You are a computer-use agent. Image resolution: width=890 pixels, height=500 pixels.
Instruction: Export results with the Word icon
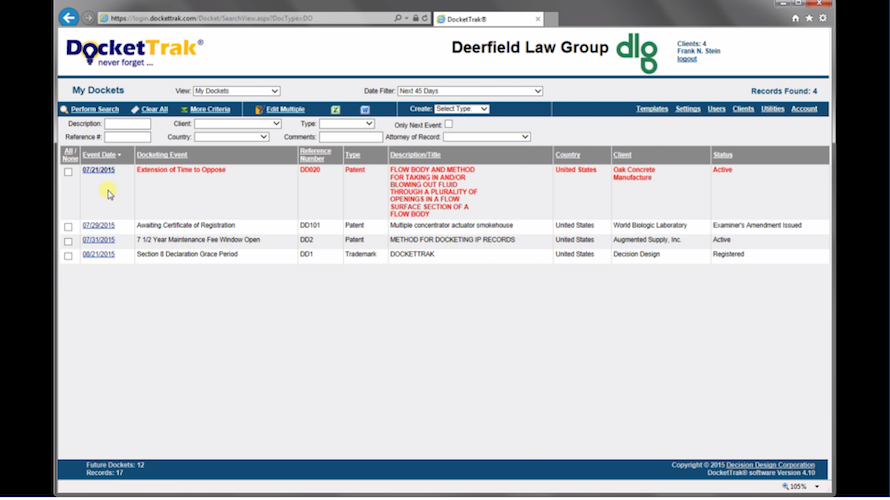365,110
